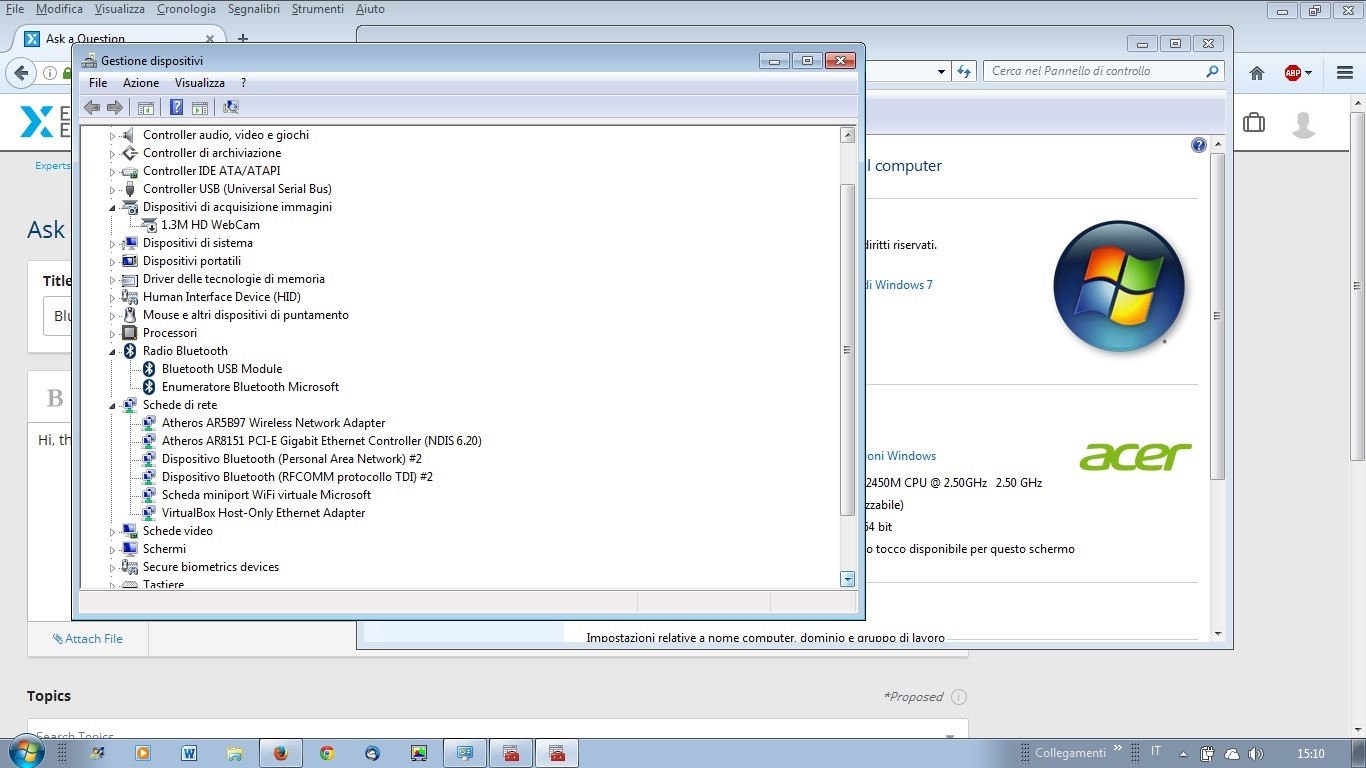Click Firefox back arrow button
This screenshot has height=768, width=1366.
click(x=21, y=73)
